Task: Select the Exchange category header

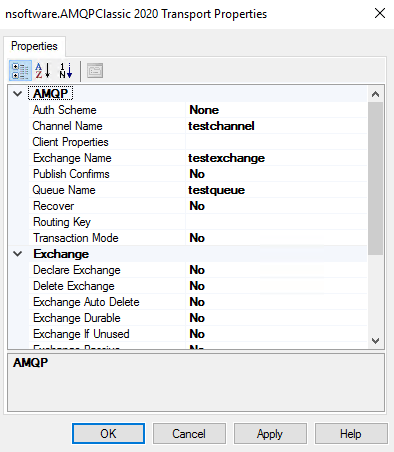Action: [x=61, y=254]
